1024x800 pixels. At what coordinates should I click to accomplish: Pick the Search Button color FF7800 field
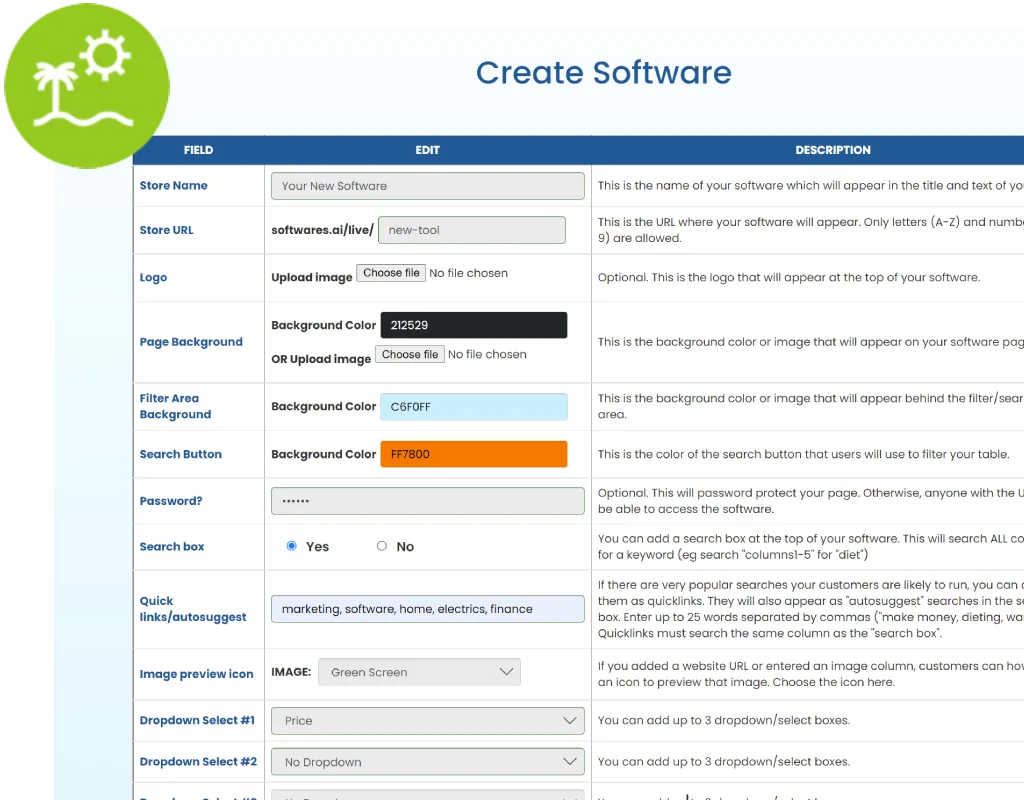click(x=473, y=455)
